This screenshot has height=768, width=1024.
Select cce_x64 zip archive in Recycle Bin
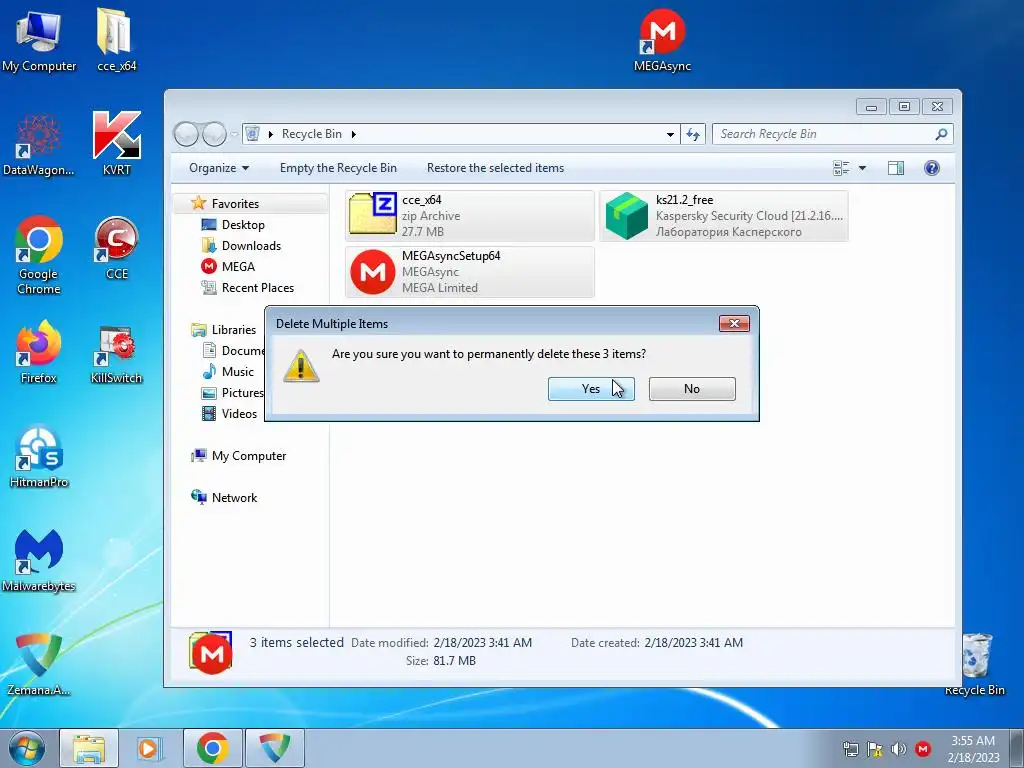(470, 216)
